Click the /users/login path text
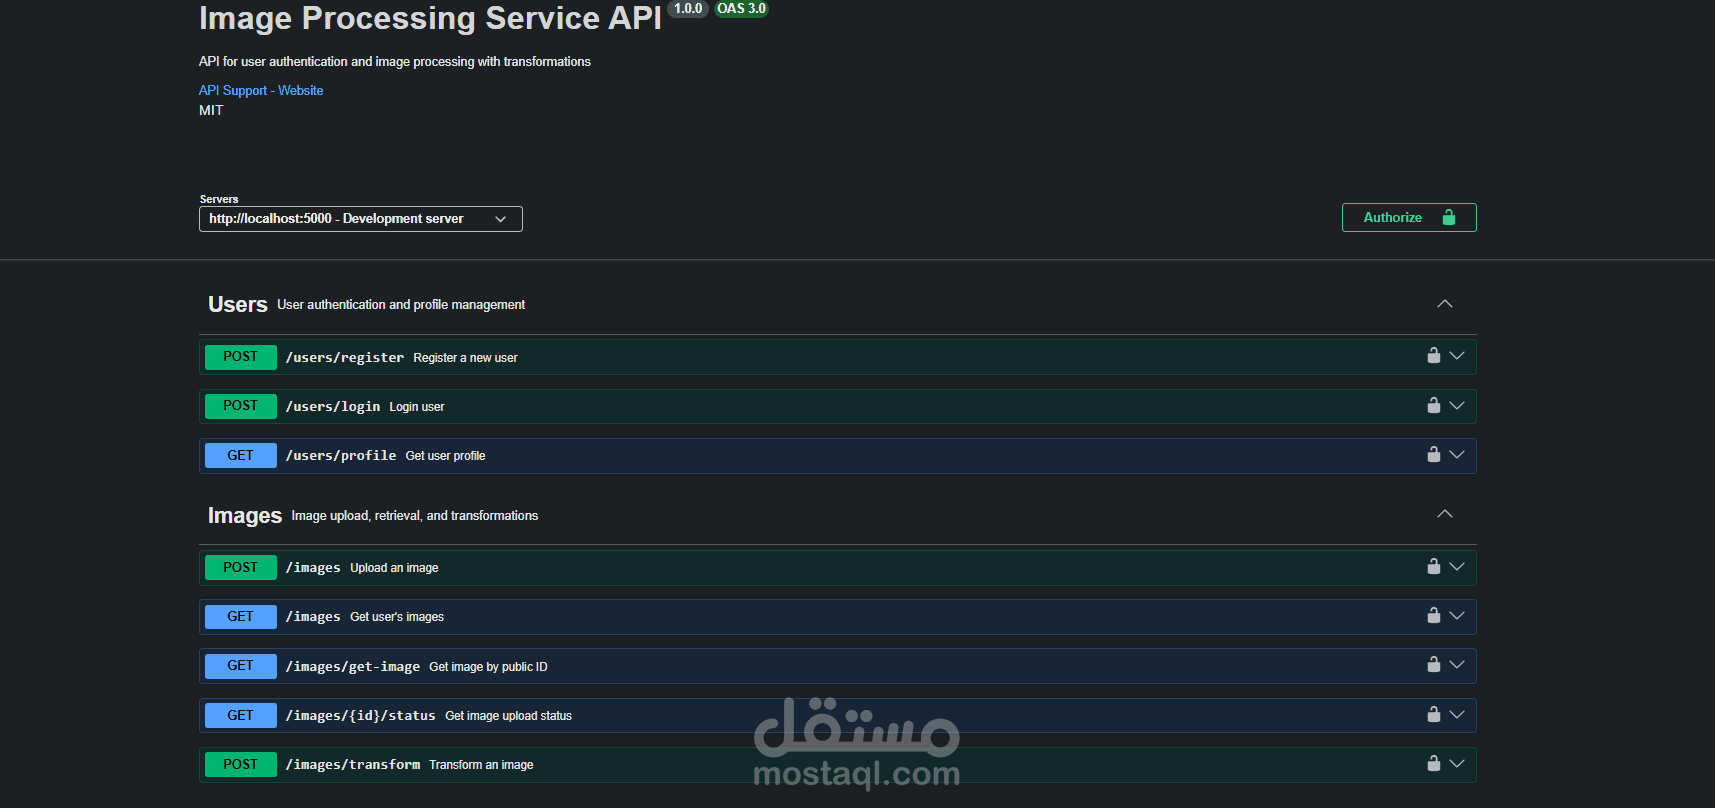 click(x=333, y=406)
